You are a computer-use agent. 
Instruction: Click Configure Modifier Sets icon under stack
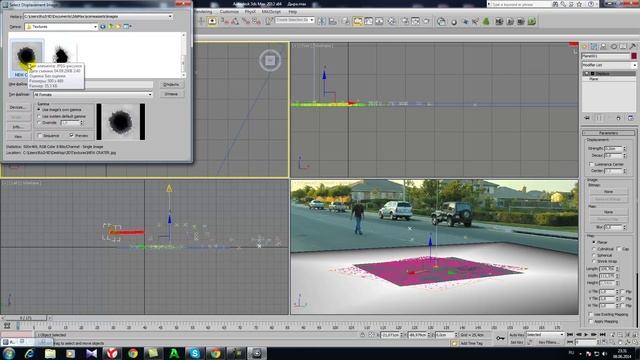(630, 118)
